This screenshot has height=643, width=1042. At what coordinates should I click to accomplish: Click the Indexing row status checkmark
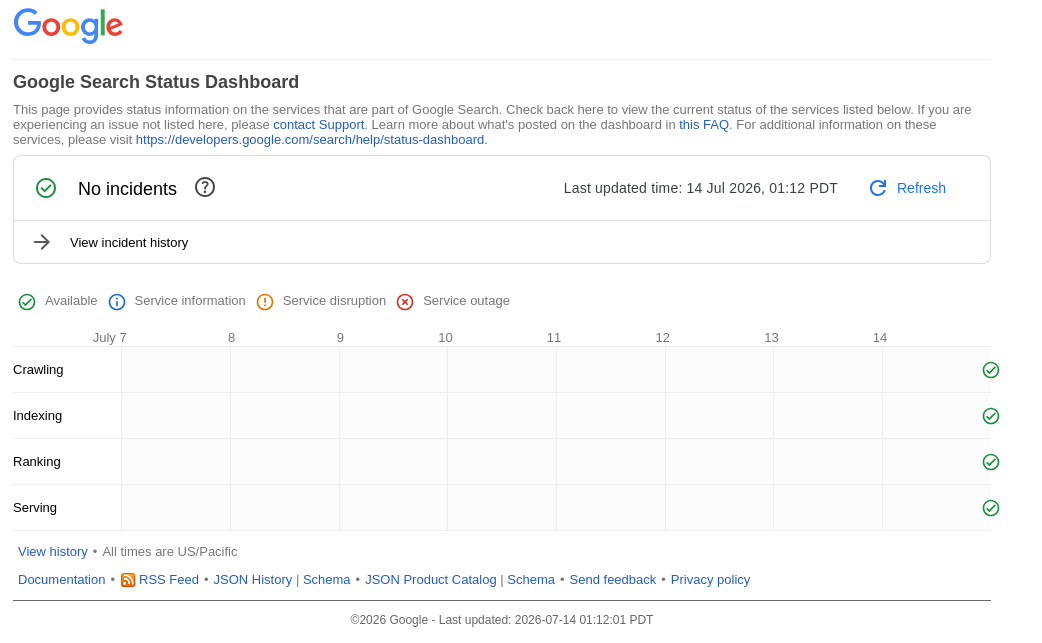(991, 416)
